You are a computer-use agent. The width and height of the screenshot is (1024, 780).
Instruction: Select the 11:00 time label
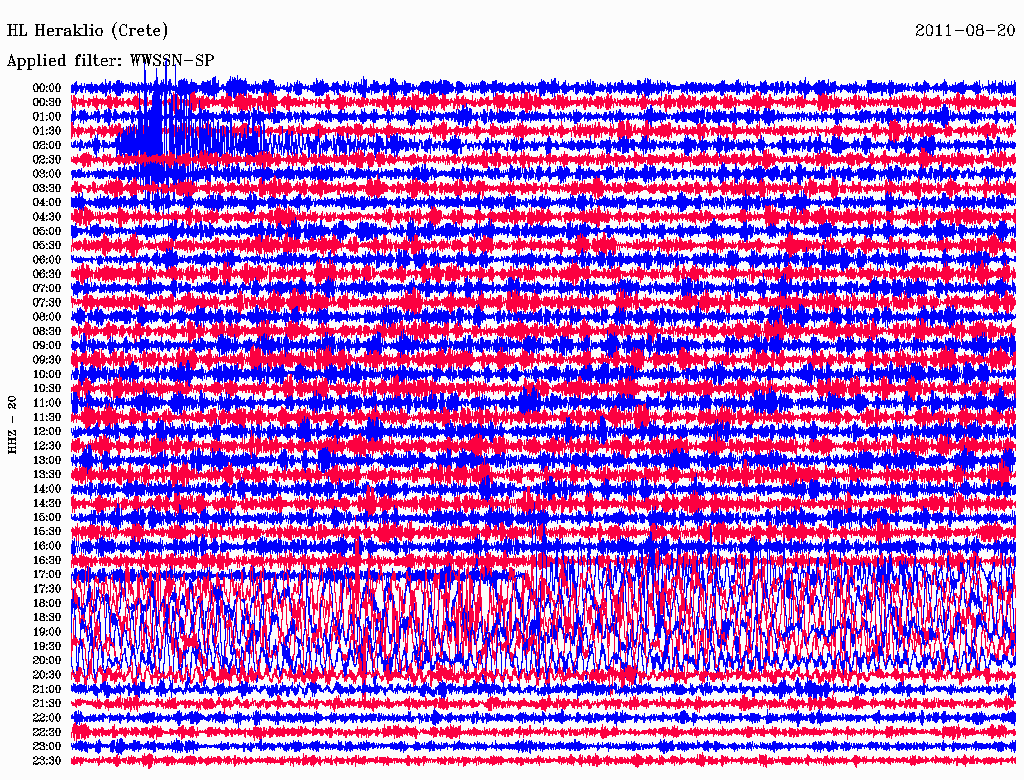(x=47, y=402)
